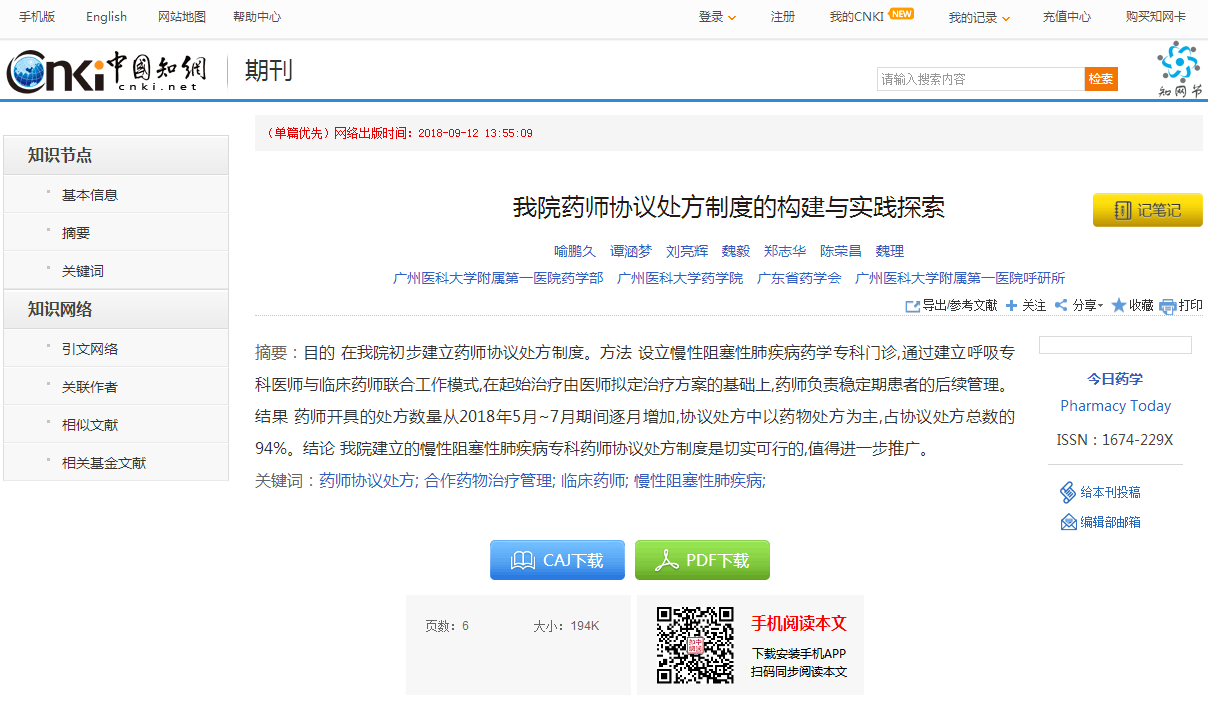Click the CNKI logo
Image resolution: width=1208 pixels, height=719 pixels.
click(x=106, y=71)
